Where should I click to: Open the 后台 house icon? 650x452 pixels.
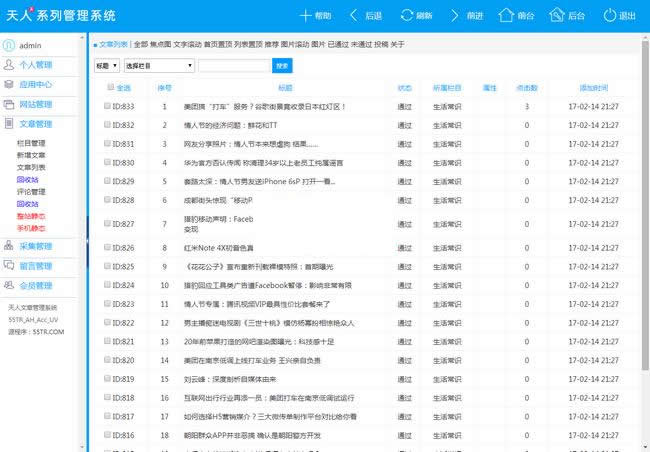[556, 16]
